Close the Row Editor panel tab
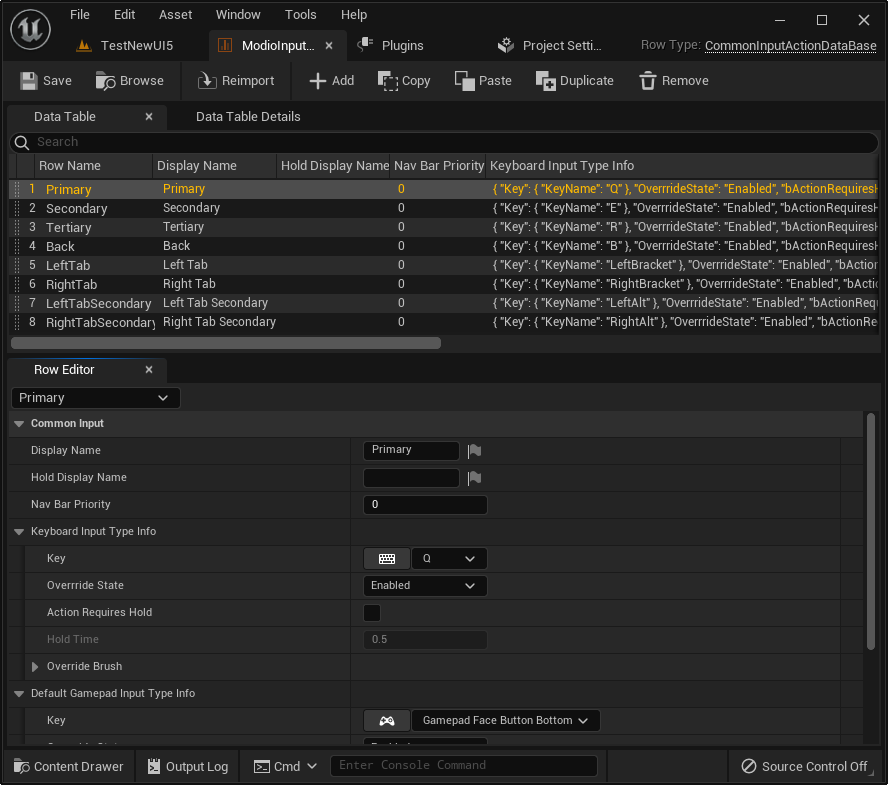This screenshot has height=785, width=888. (x=149, y=370)
